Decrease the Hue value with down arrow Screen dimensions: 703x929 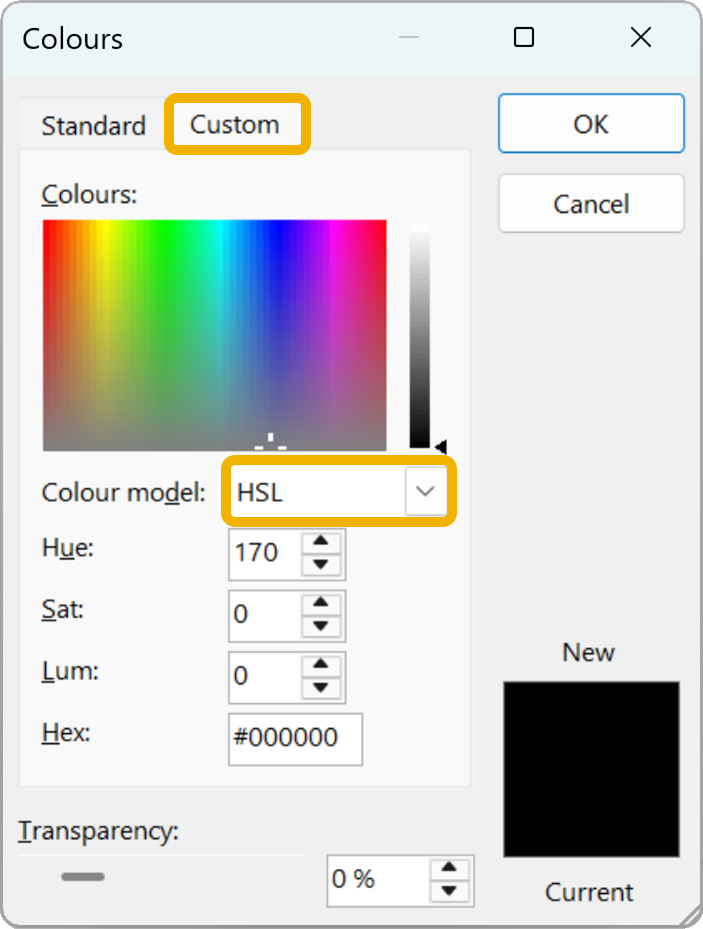click(x=321, y=565)
